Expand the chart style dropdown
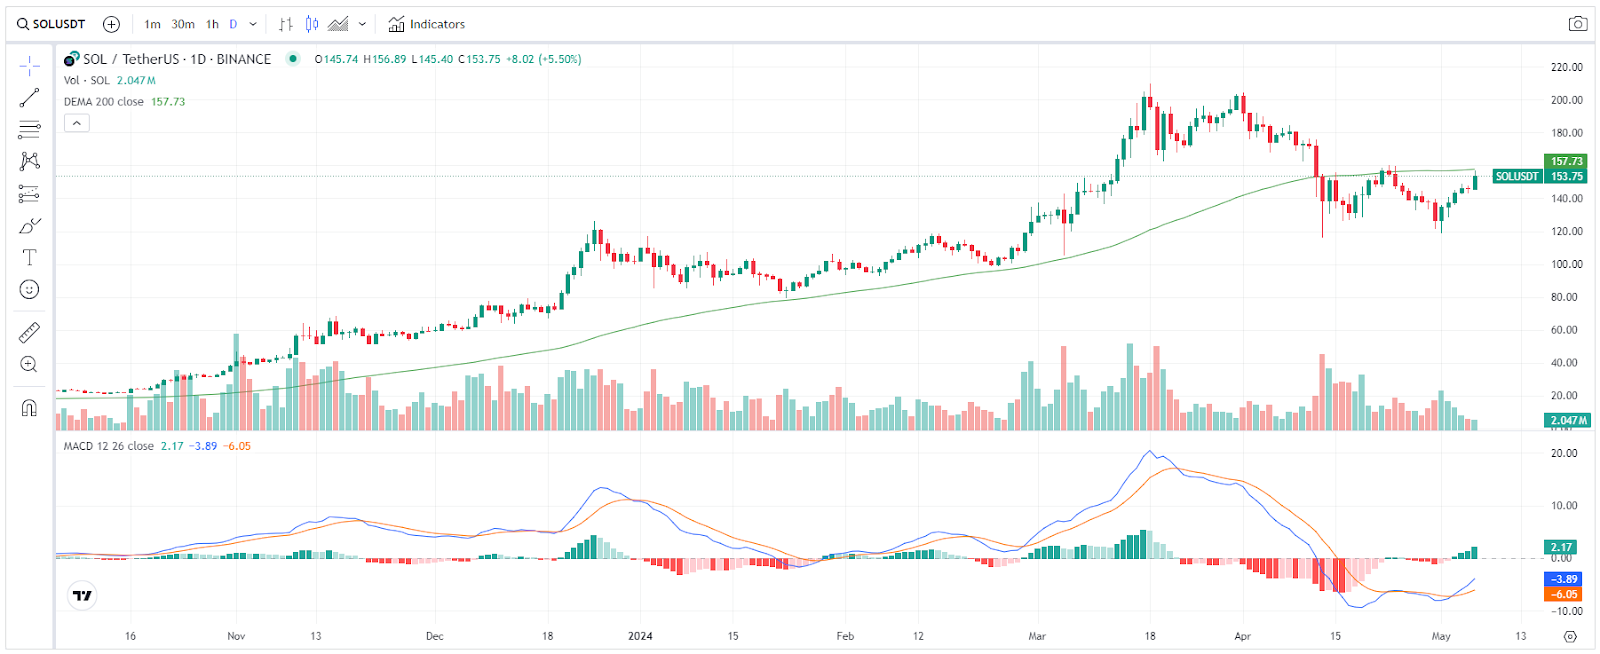The image size is (1600, 654). coord(362,24)
